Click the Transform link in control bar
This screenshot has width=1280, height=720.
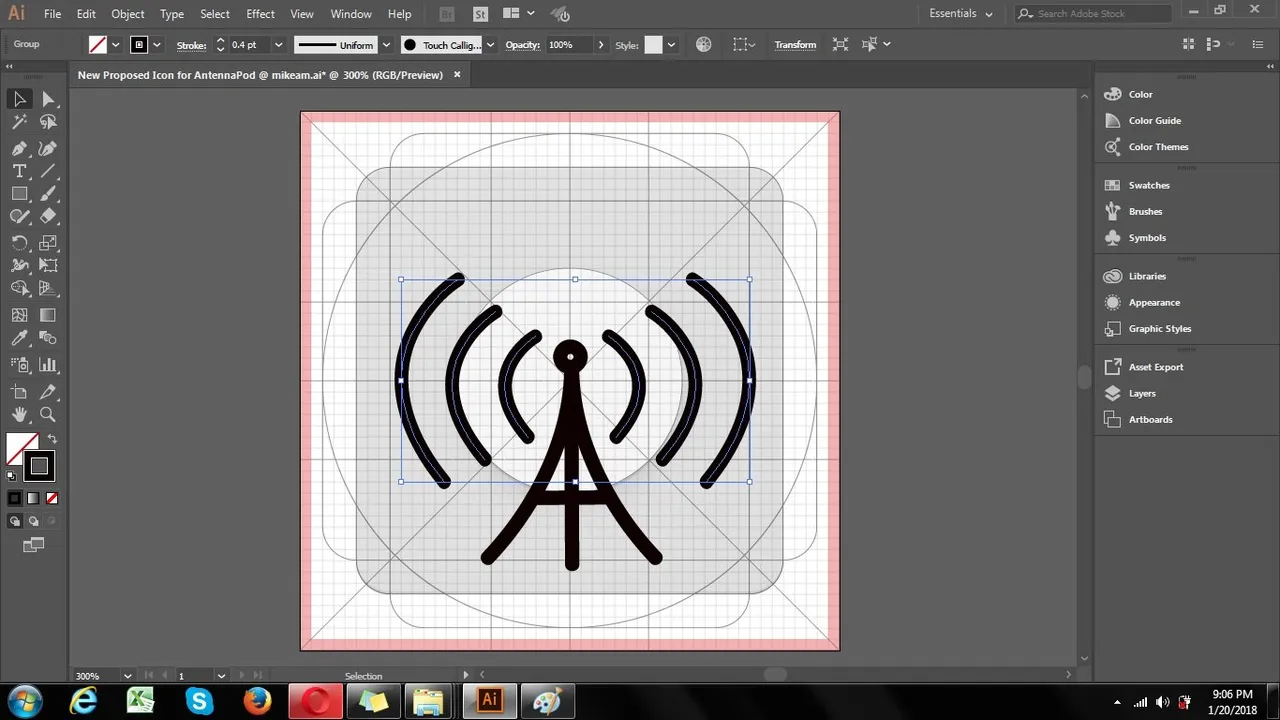click(x=795, y=45)
